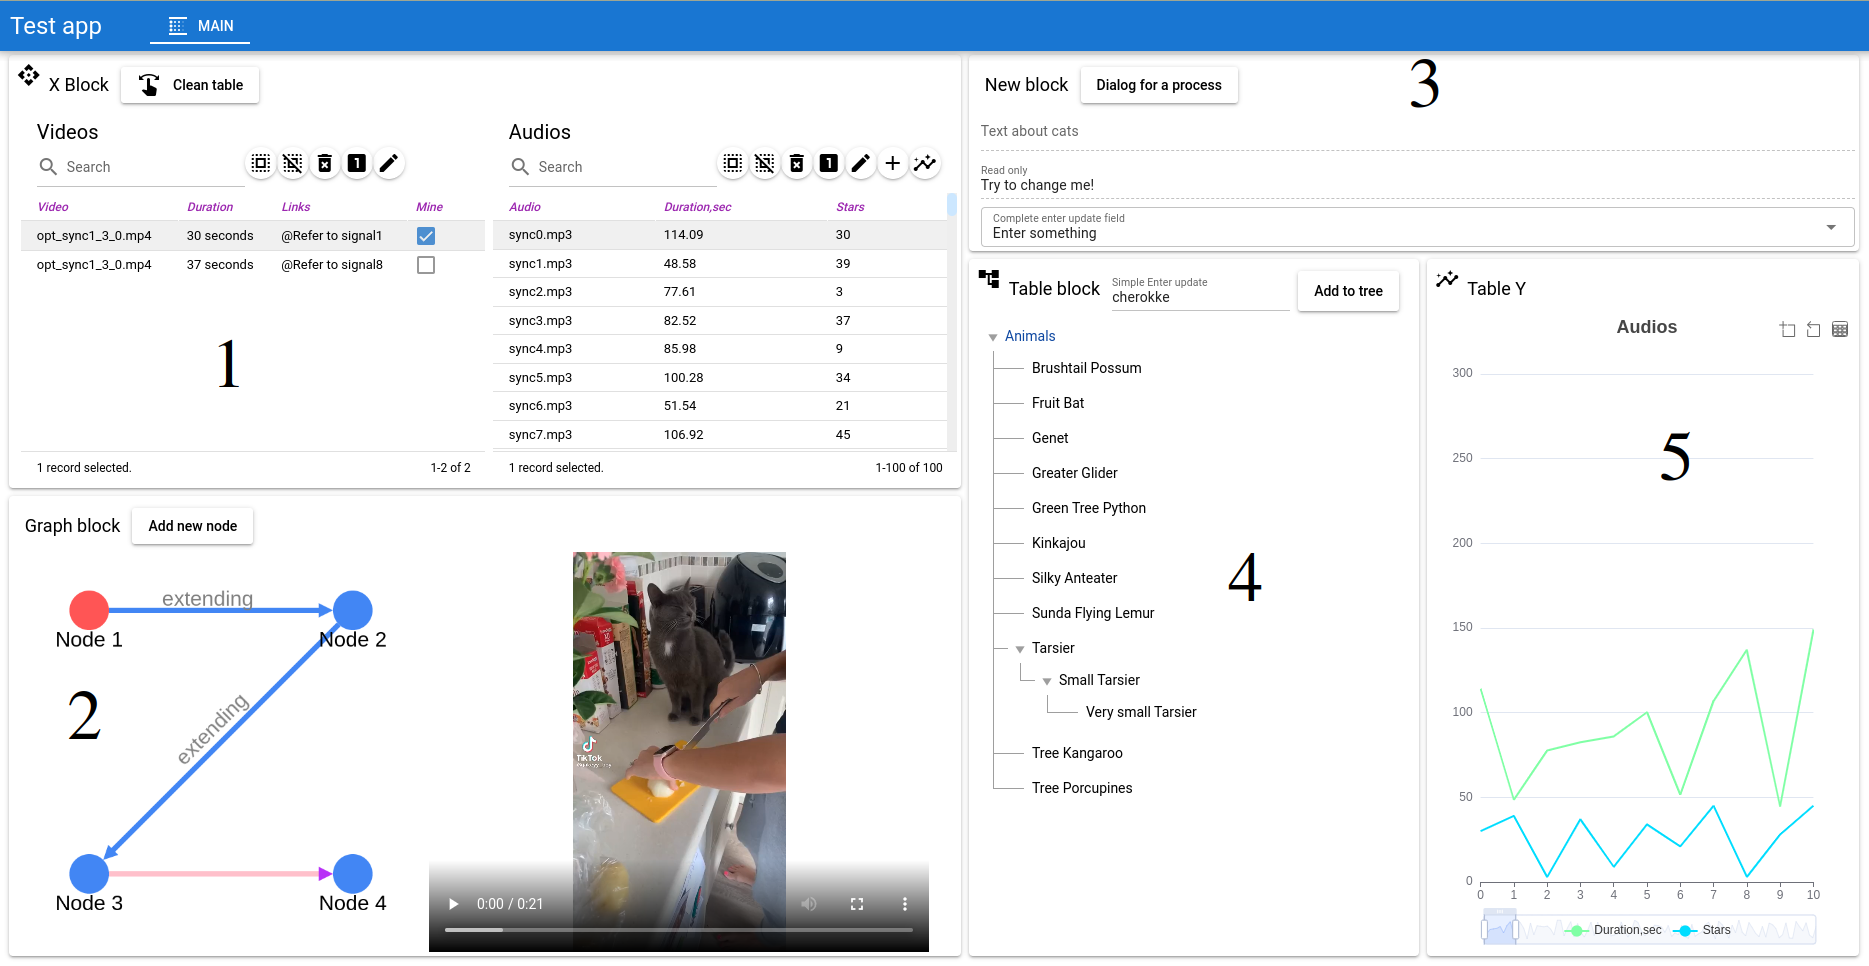Click select-all icon in Videos toolbar
The image size is (1869, 966).
261,163
